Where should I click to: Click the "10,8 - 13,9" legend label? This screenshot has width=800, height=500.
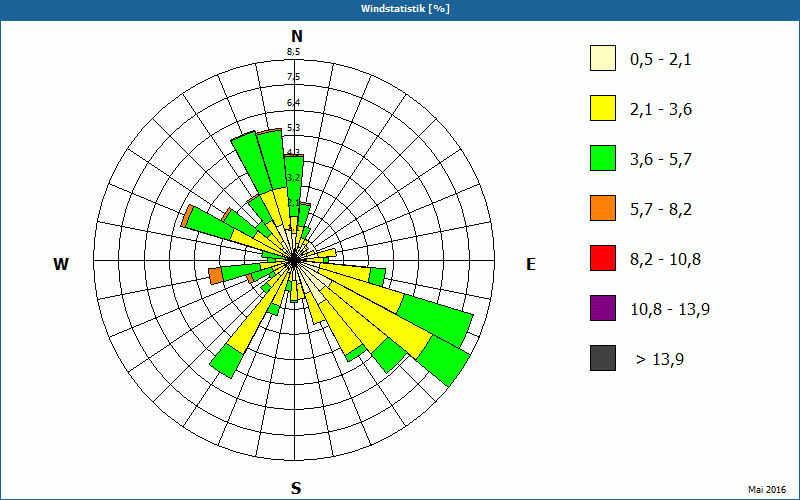670,310
